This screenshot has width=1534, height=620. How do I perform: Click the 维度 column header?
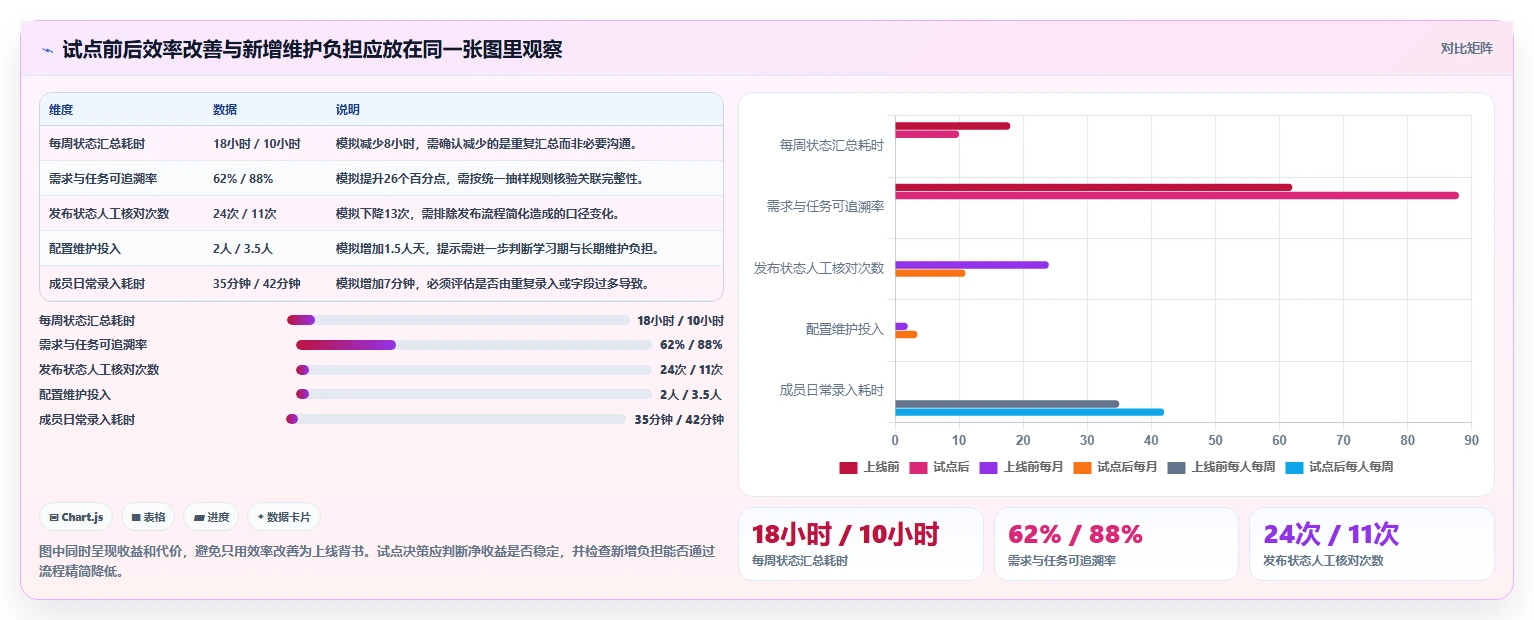pos(61,110)
